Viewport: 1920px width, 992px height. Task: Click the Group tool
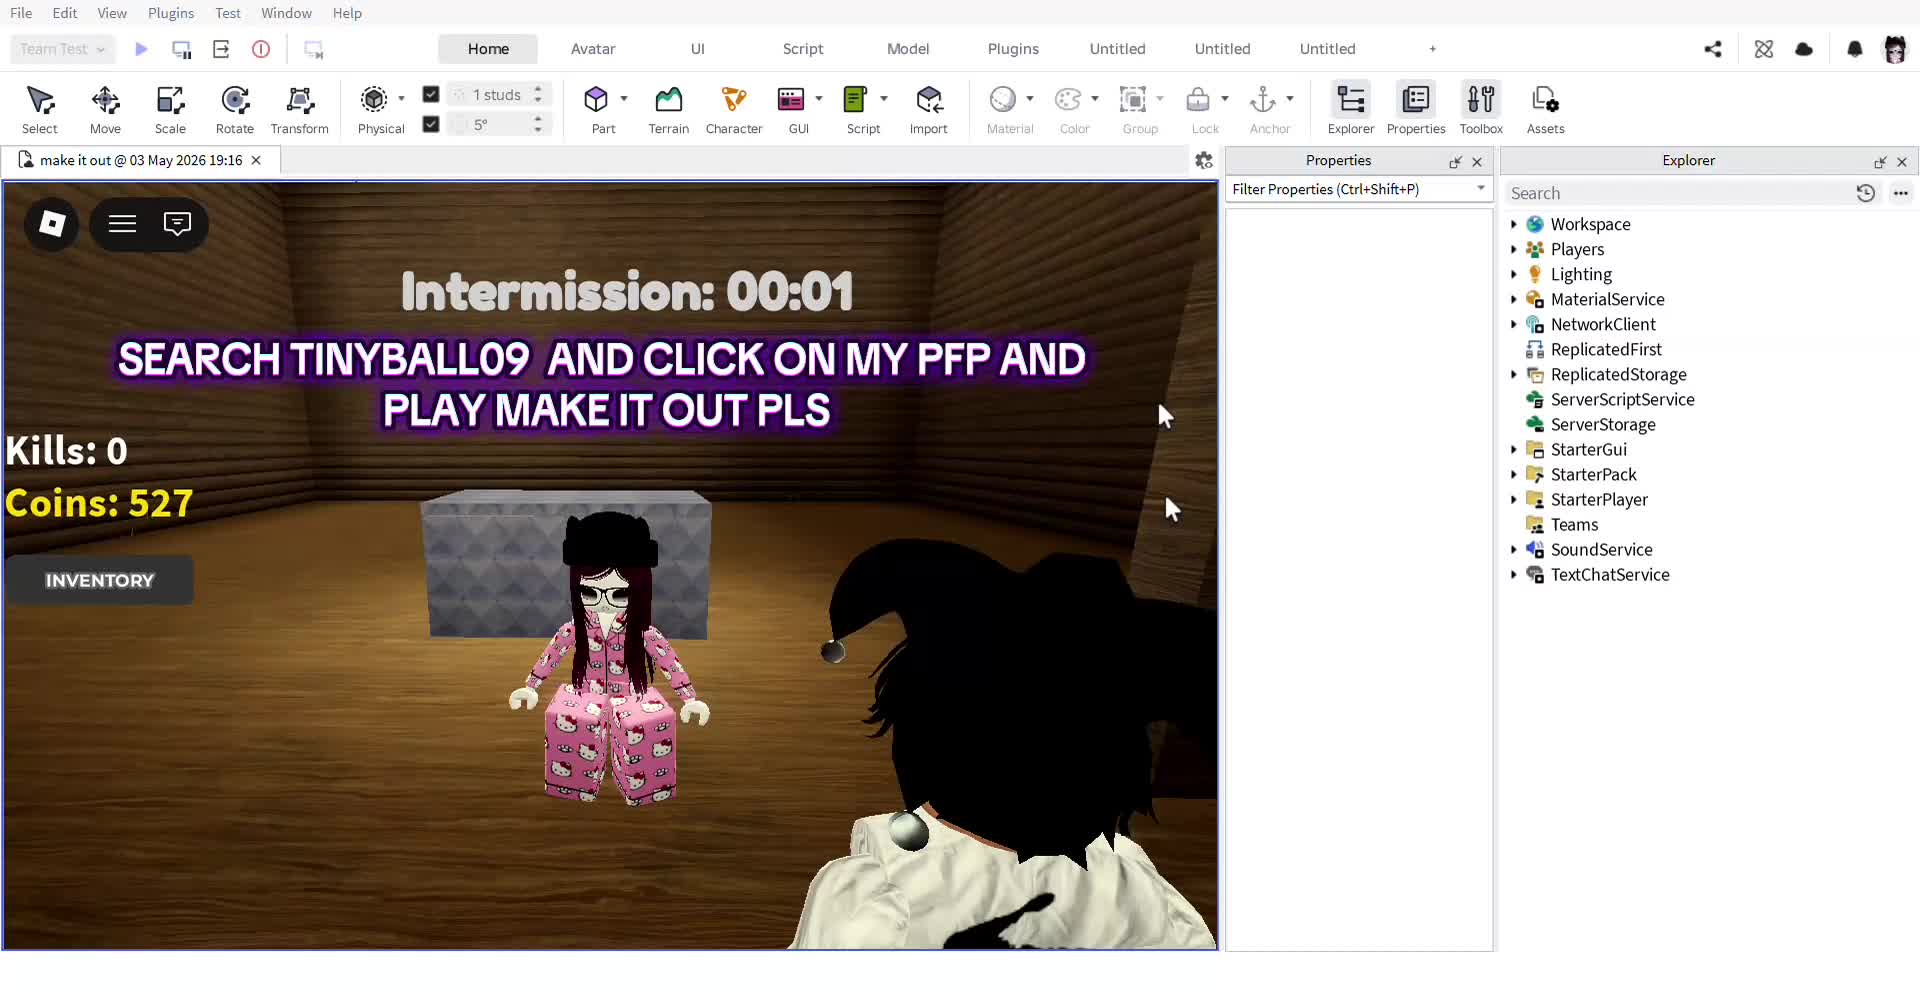tap(1133, 99)
